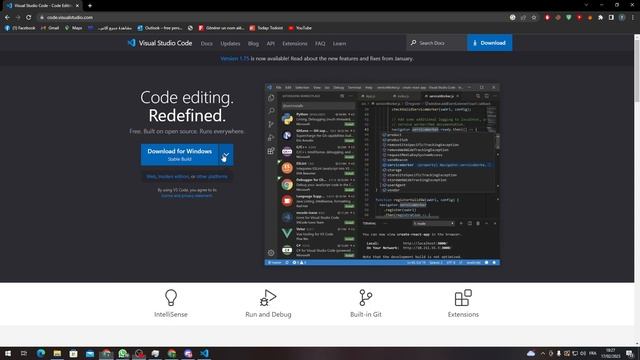Click the green shield extension icon
Viewport: 640px width, 360px height.
[569, 18]
